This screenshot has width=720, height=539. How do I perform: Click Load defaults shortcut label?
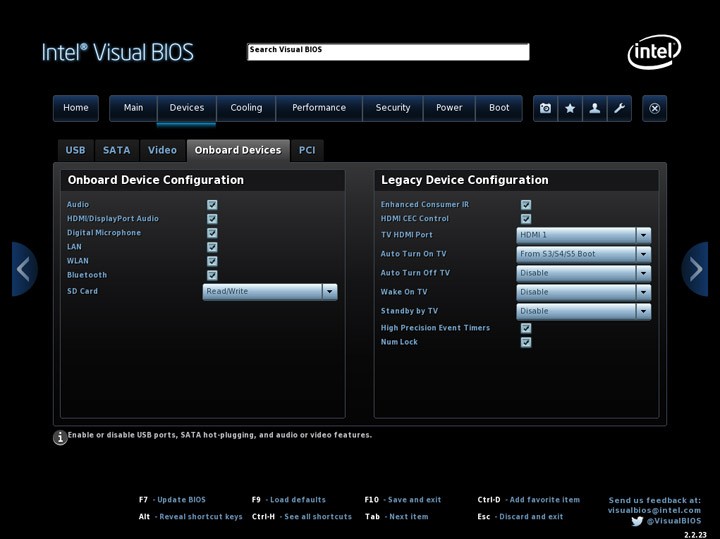(x=298, y=500)
